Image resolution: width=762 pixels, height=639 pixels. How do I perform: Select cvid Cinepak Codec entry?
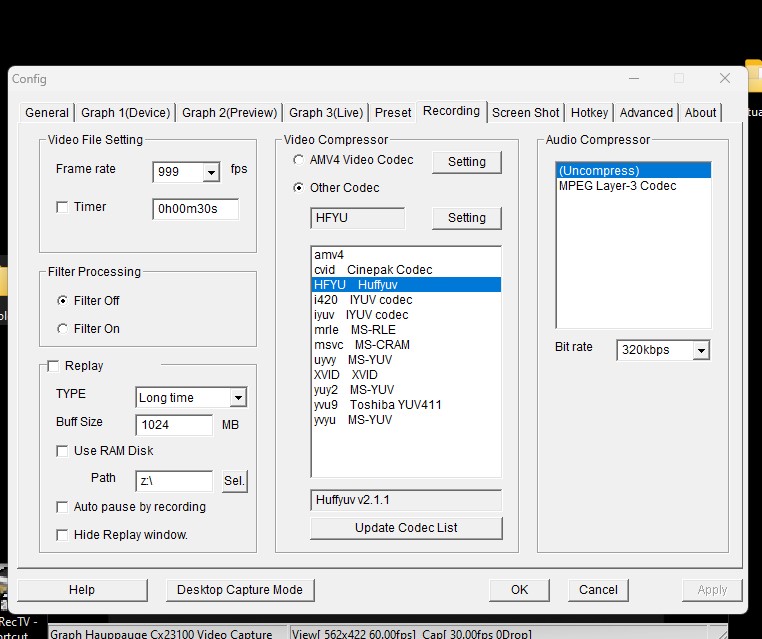pyautogui.click(x=406, y=270)
